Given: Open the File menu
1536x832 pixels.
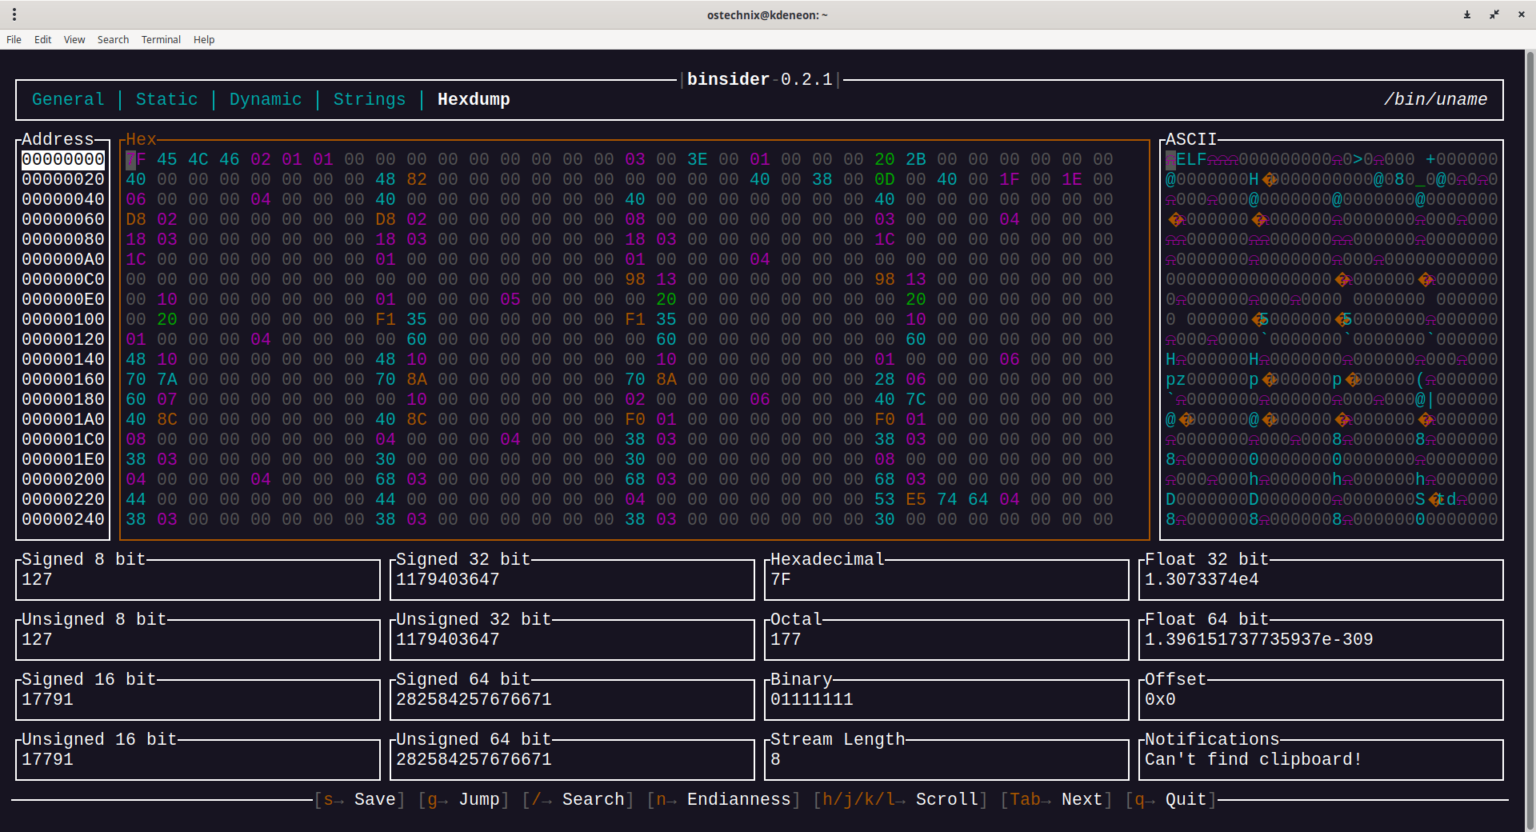Looking at the screenshot, I should (x=14, y=39).
